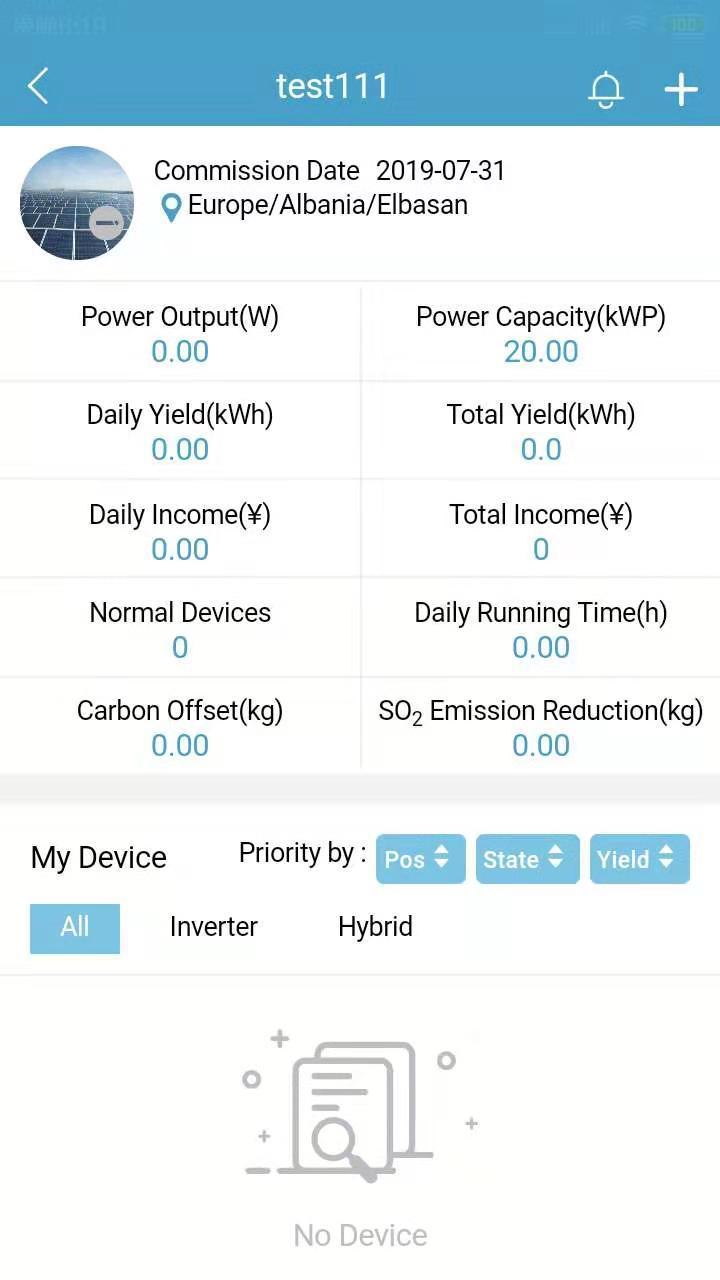Tap the plus icon to add

[681, 89]
